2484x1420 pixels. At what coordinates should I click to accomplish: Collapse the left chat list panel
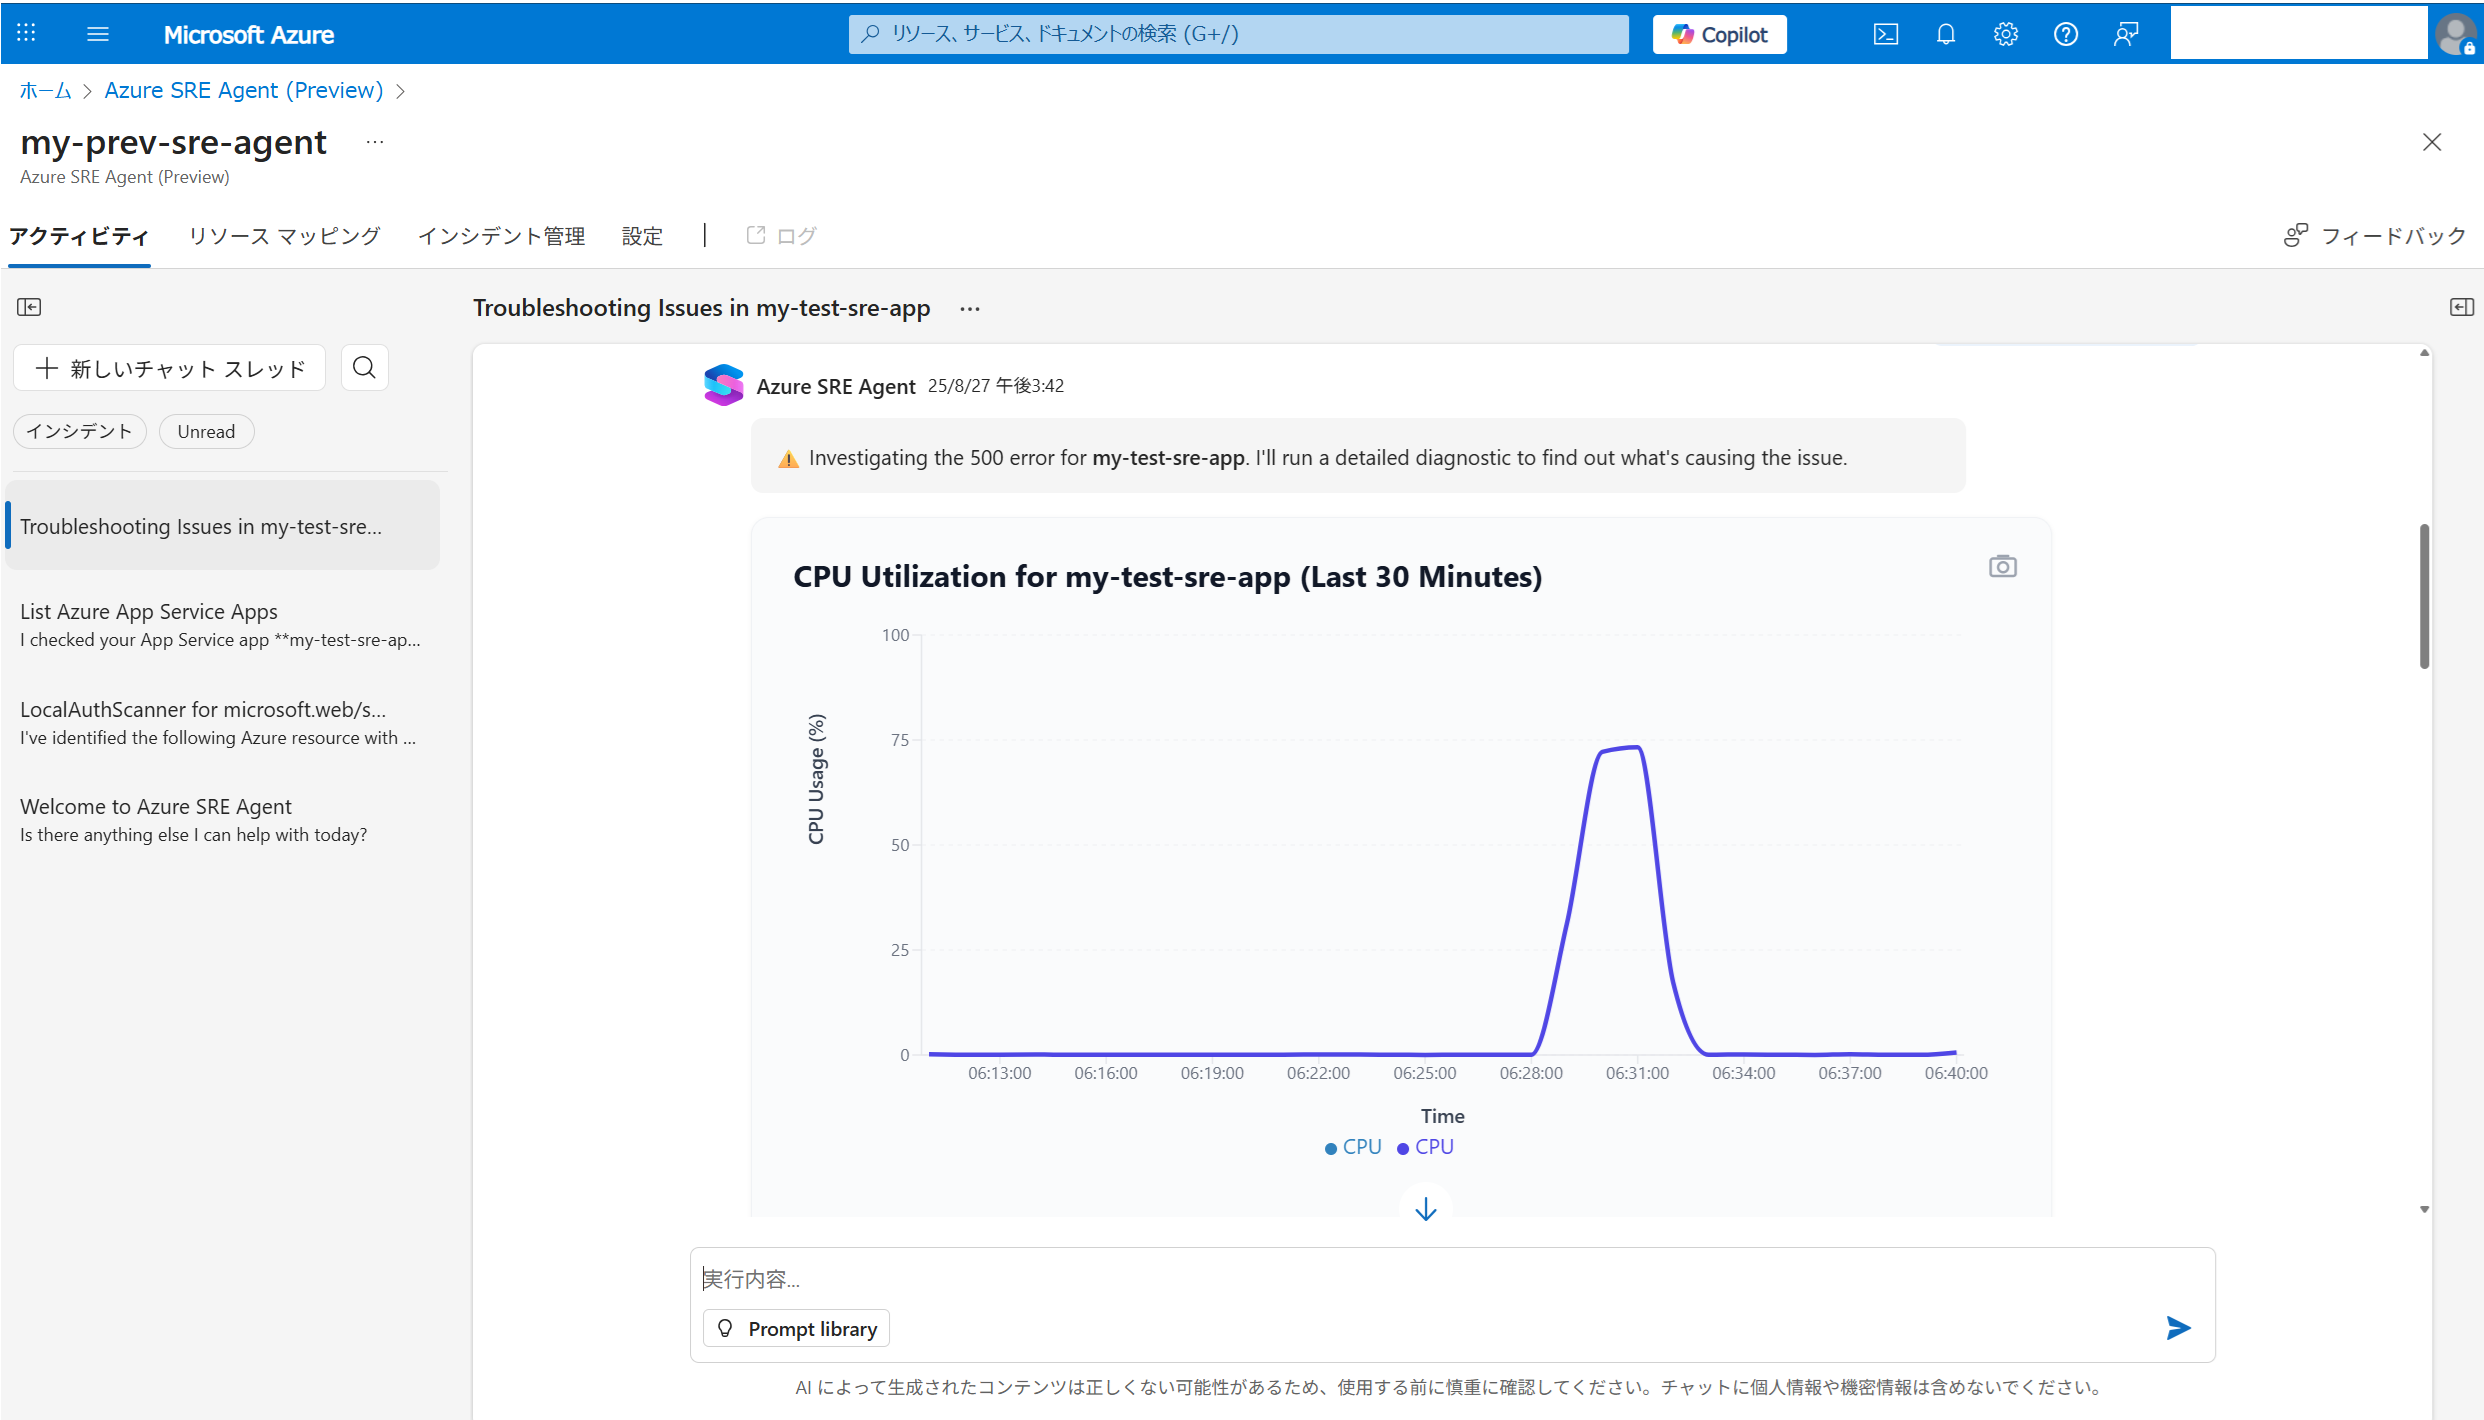pos(29,307)
